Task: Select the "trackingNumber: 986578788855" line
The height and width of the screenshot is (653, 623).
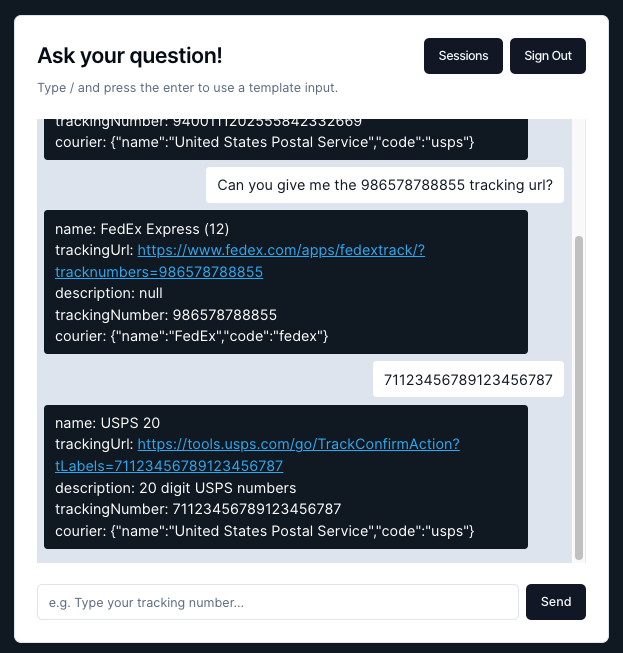Action: [166, 314]
